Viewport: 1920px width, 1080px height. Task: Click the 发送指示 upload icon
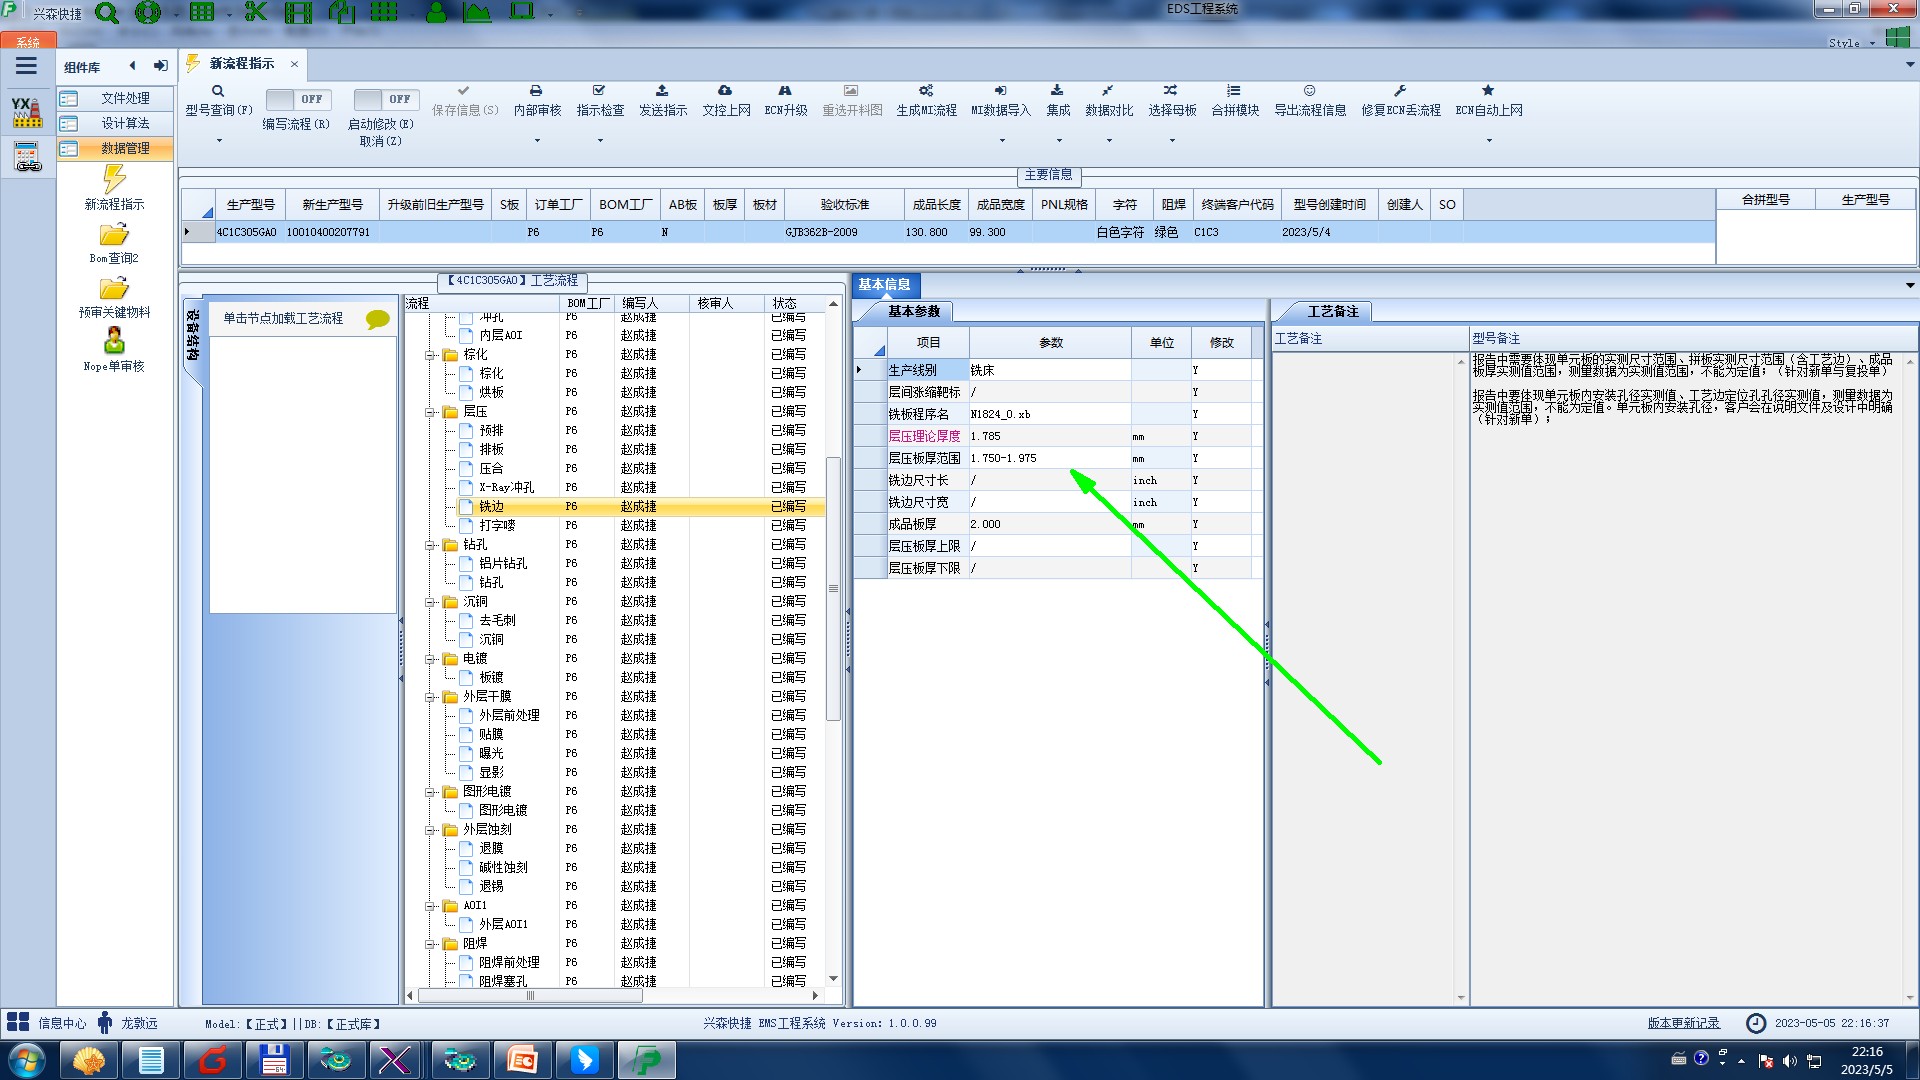tap(662, 91)
